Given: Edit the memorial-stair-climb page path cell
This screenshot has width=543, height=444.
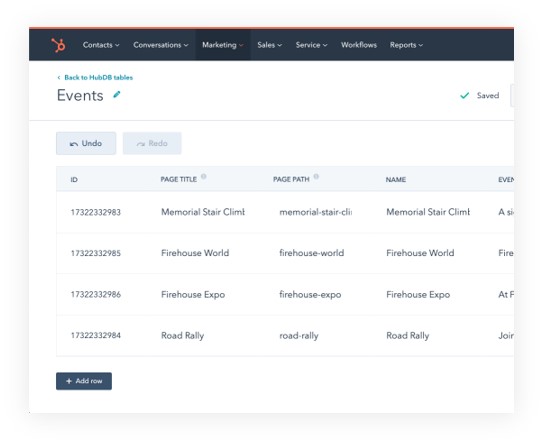Looking at the screenshot, I should (315, 212).
